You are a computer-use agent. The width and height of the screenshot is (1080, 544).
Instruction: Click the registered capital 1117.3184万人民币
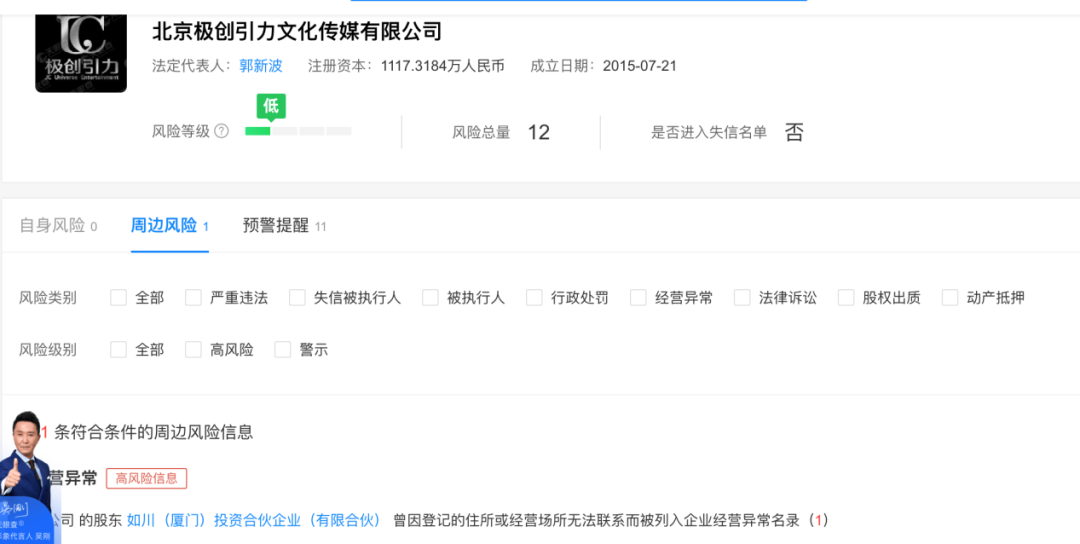tap(443, 66)
